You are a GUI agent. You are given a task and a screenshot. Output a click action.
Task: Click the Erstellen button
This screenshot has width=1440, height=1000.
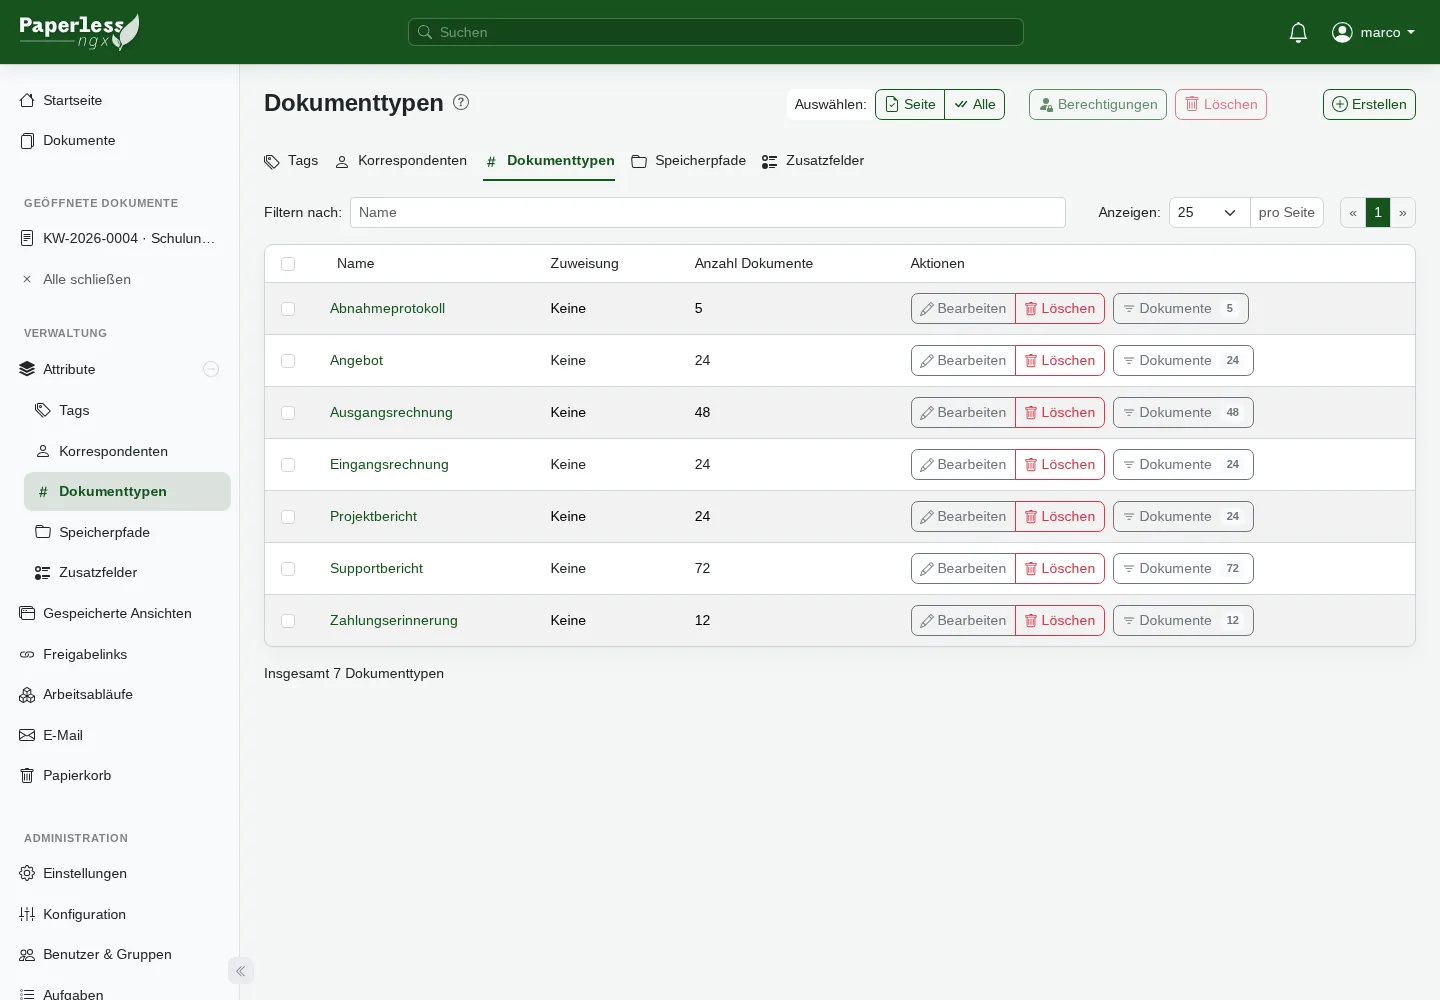coord(1369,104)
